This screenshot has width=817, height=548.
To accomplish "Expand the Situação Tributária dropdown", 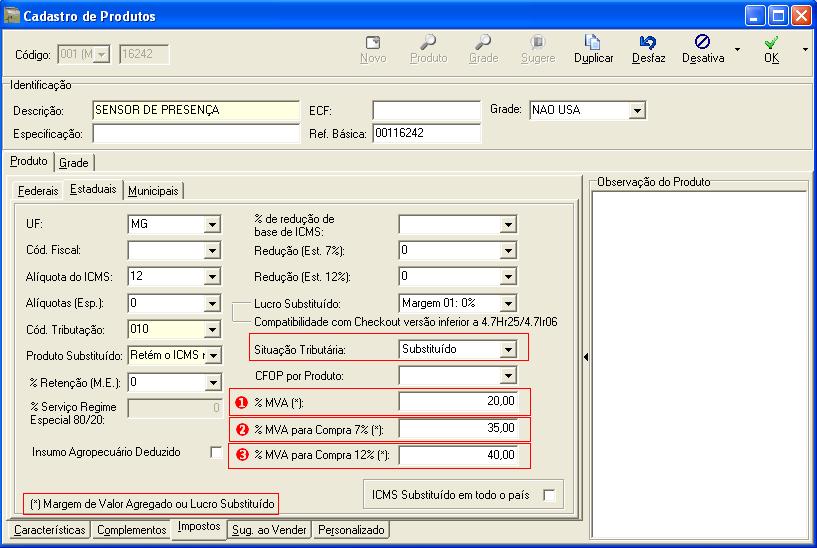I will tap(509, 350).
